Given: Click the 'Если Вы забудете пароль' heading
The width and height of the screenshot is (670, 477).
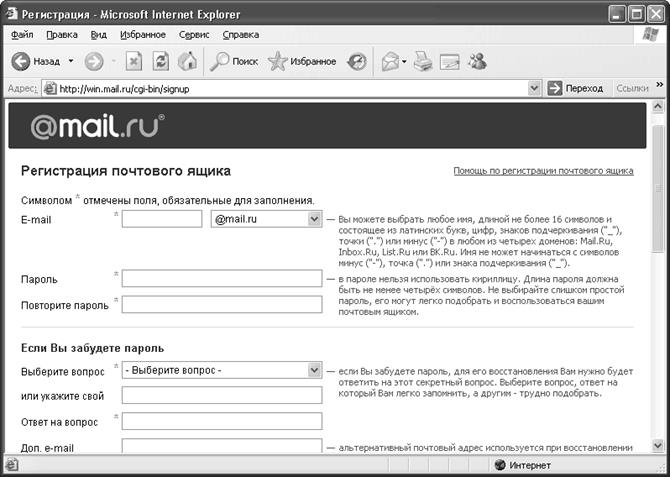Looking at the screenshot, I should (x=93, y=348).
